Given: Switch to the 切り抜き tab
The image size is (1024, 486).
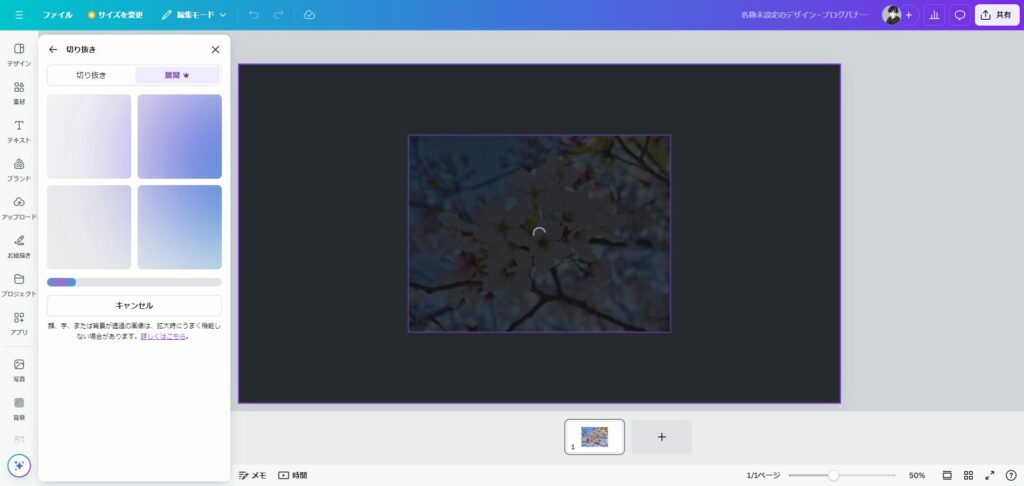Looking at the screenshot, I should [x=91, y=75].
